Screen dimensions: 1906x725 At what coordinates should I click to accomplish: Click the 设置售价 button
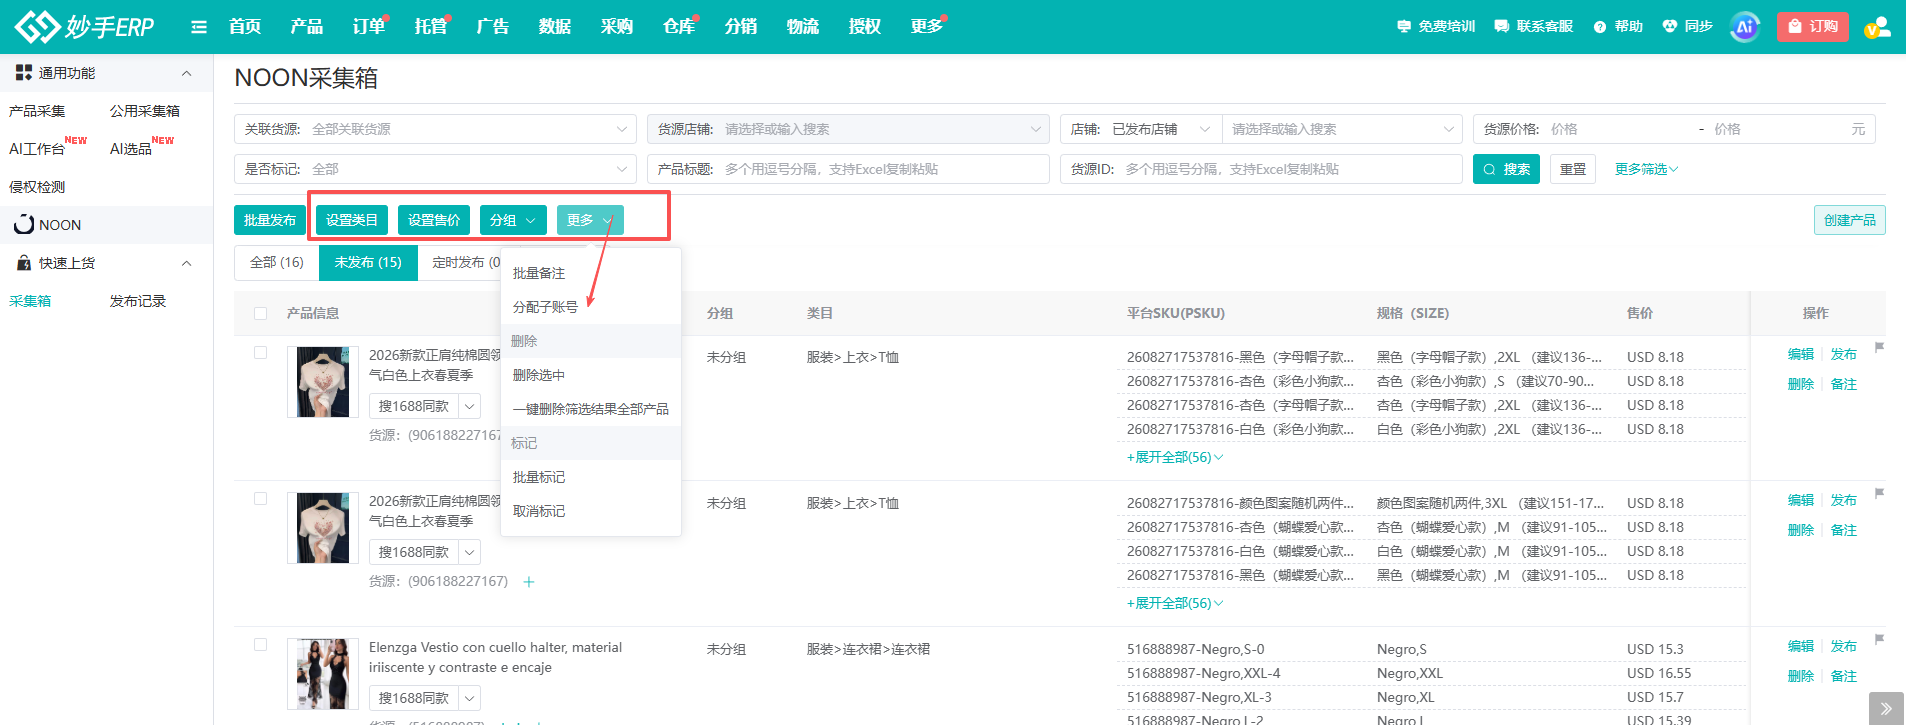click(x=434, y=220)
